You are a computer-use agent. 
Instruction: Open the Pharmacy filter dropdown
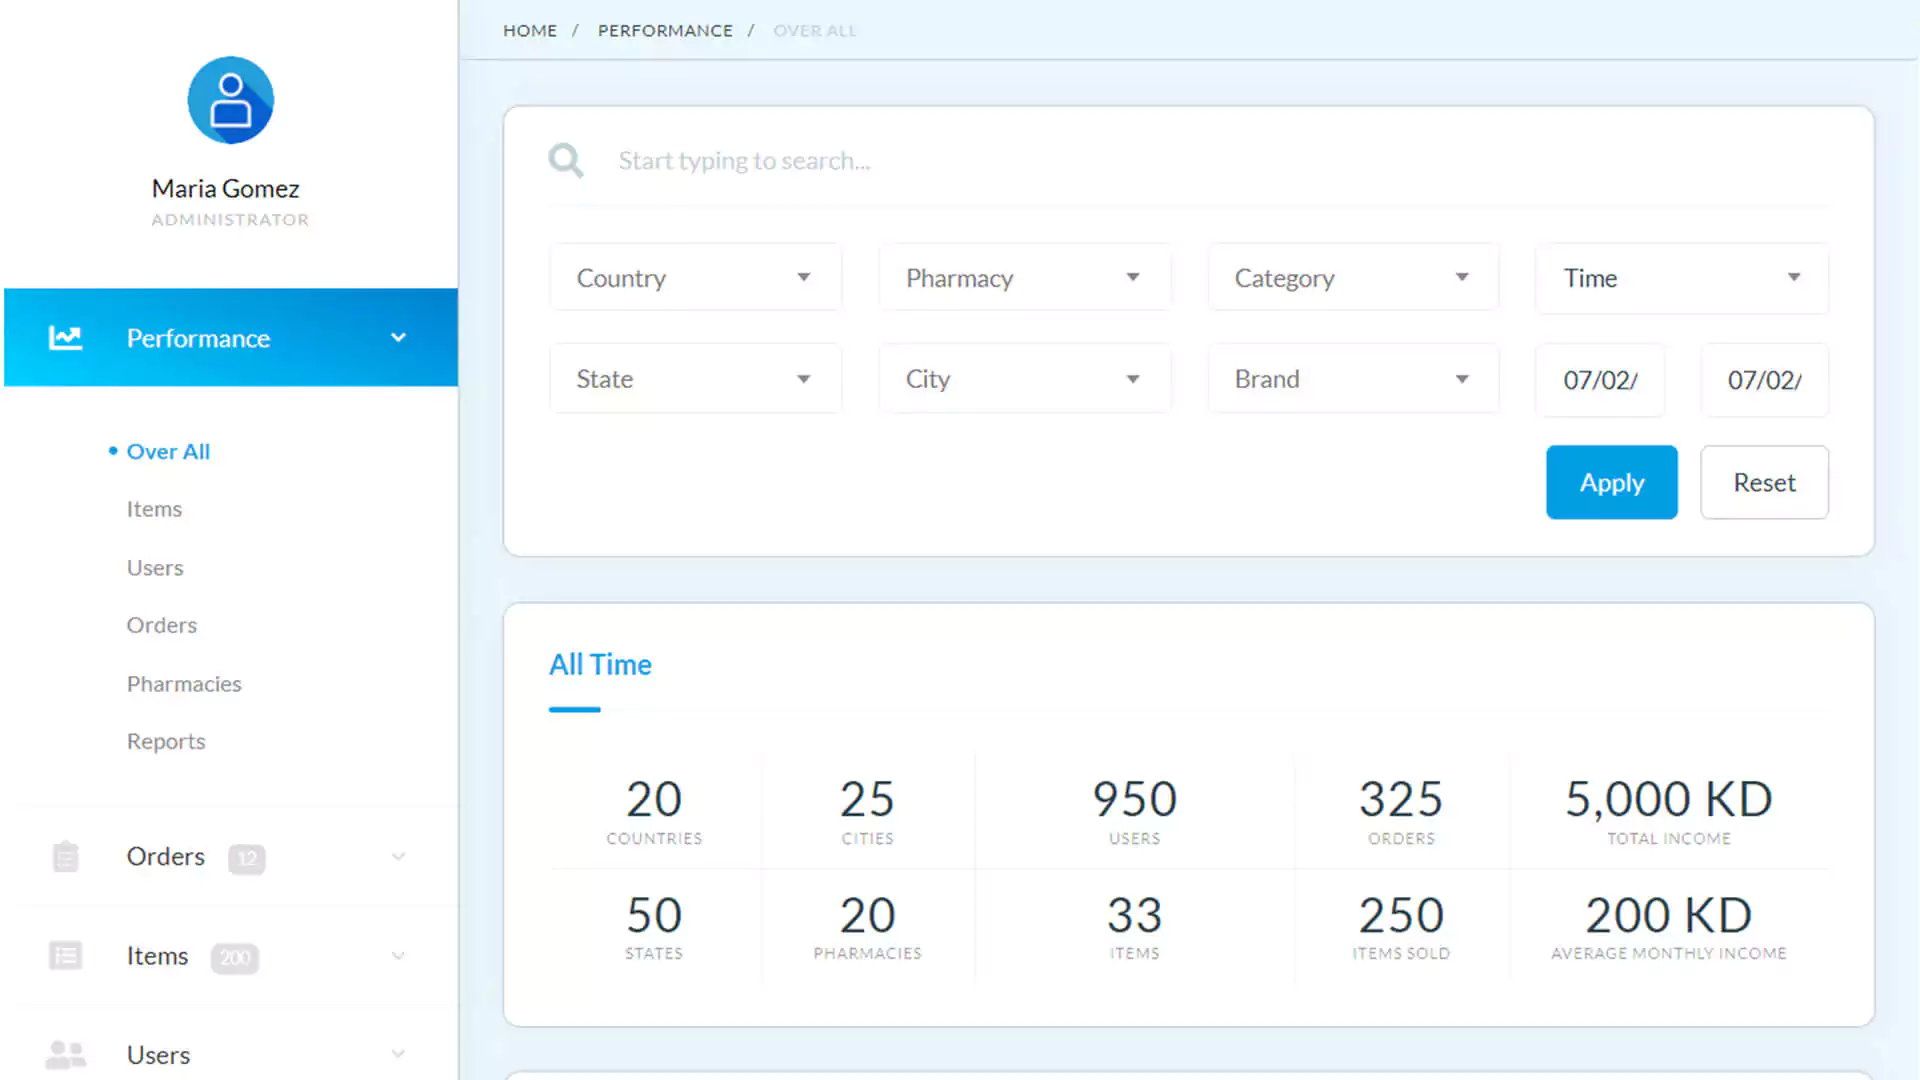(1024, 277)
